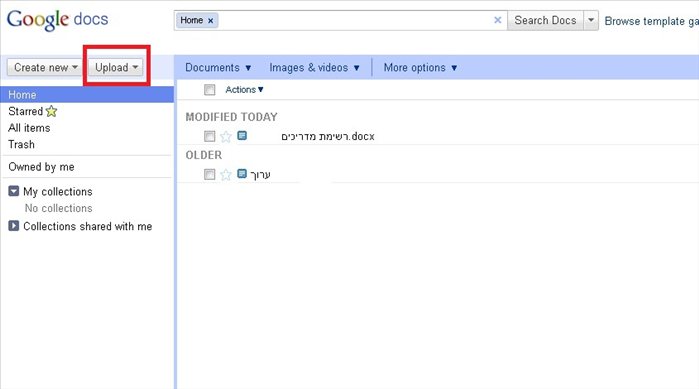Open רשימת מדריכים.docx document
Image resolution: width=699 pixels, height=389 pixels.
click(x=328, y=136)
